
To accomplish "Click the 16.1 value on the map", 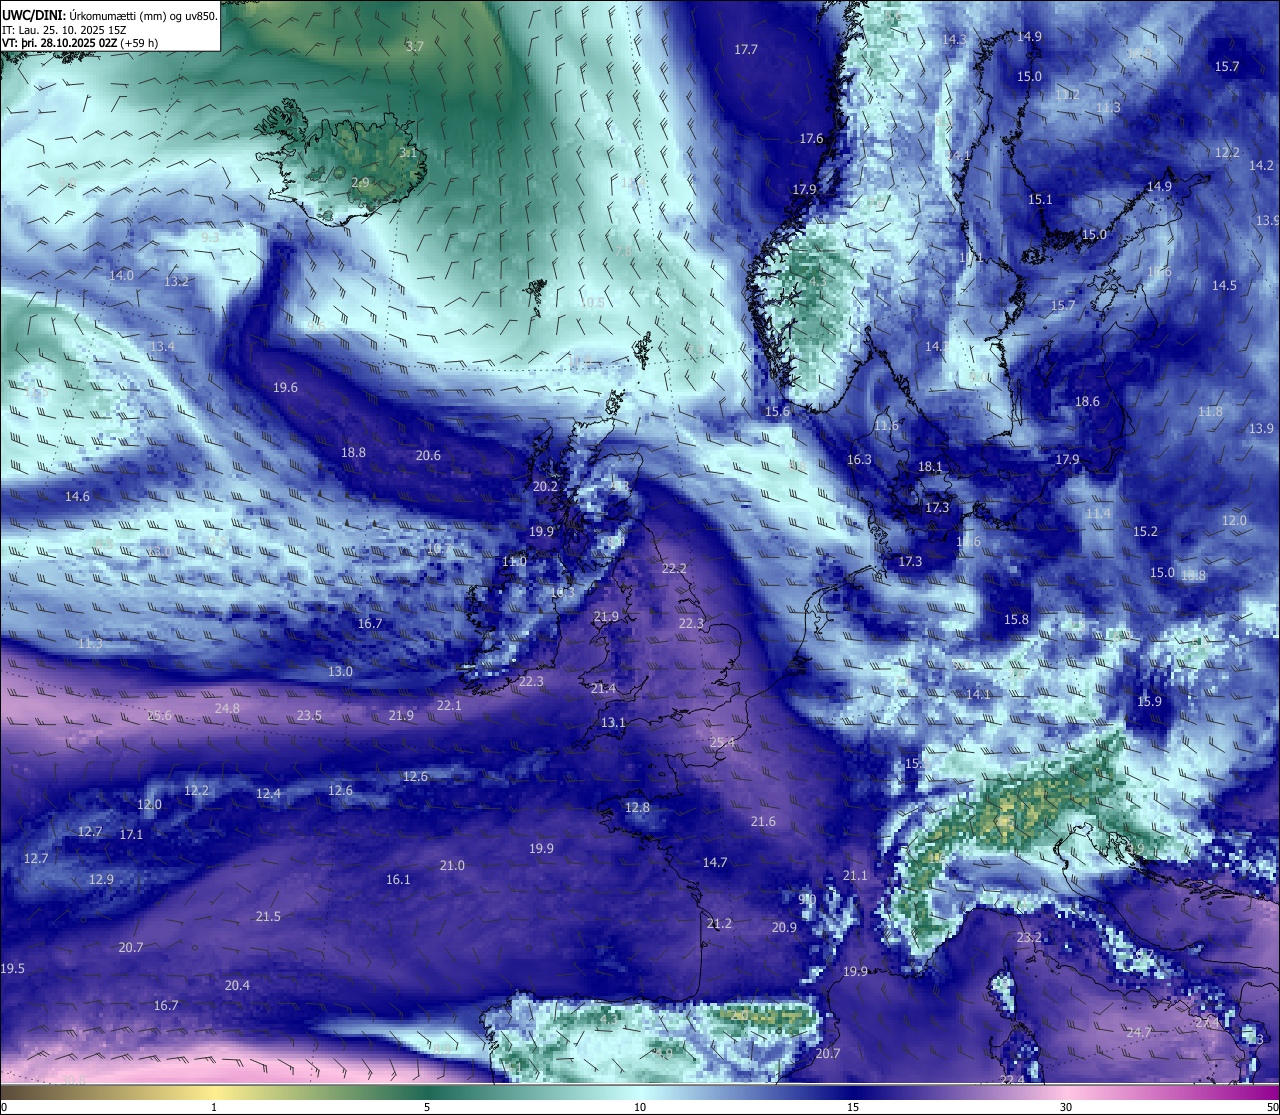I will tap(398, 879).
